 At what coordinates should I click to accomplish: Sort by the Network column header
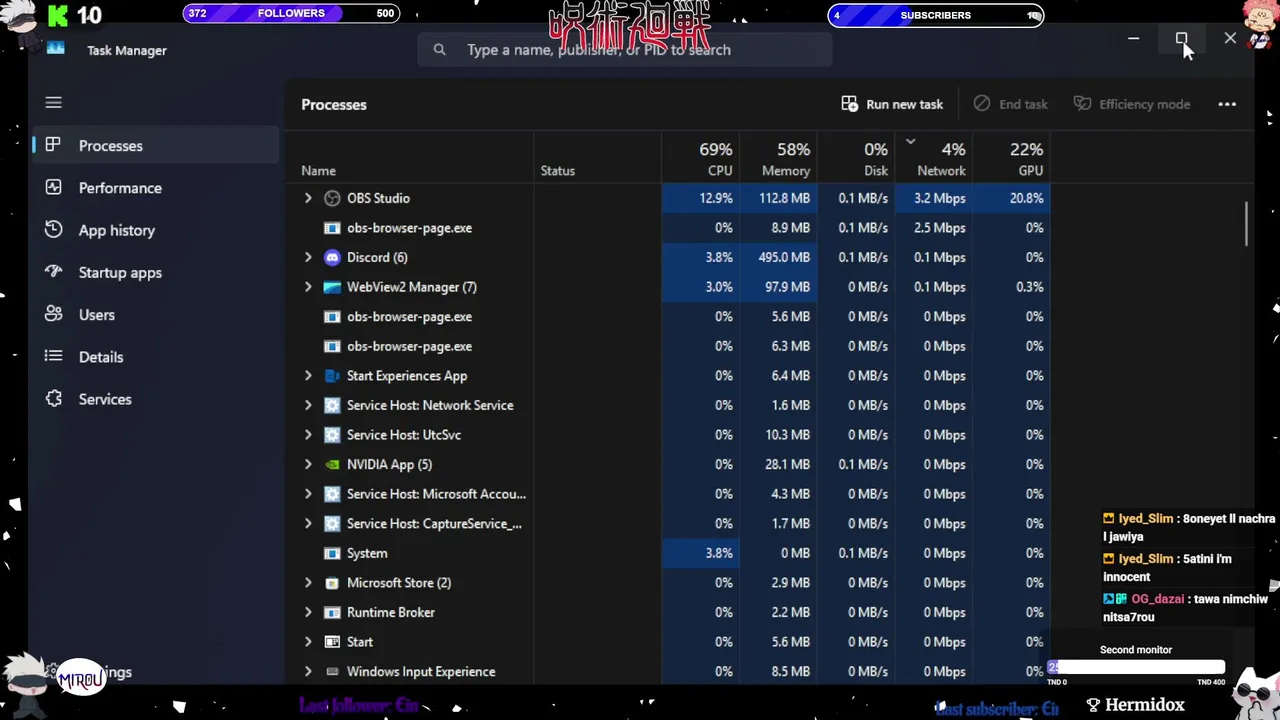click(x=934, y=158)
